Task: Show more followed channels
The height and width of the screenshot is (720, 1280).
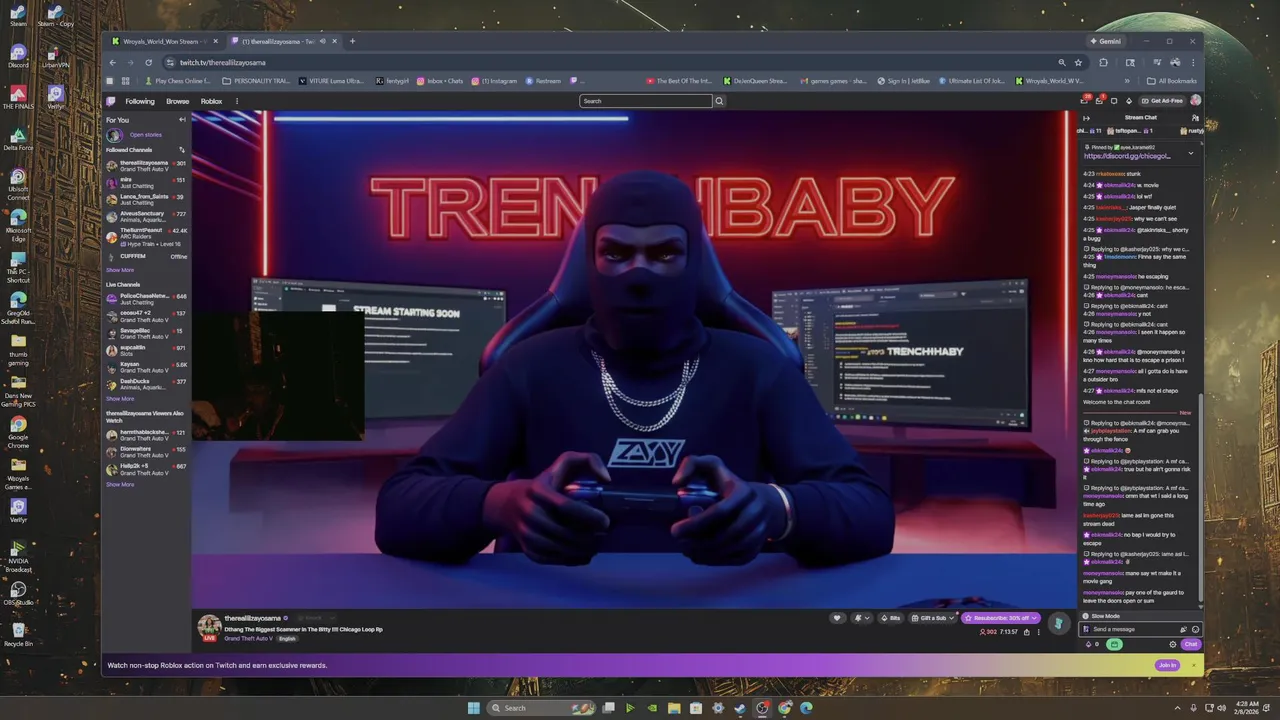Action: 120,270
